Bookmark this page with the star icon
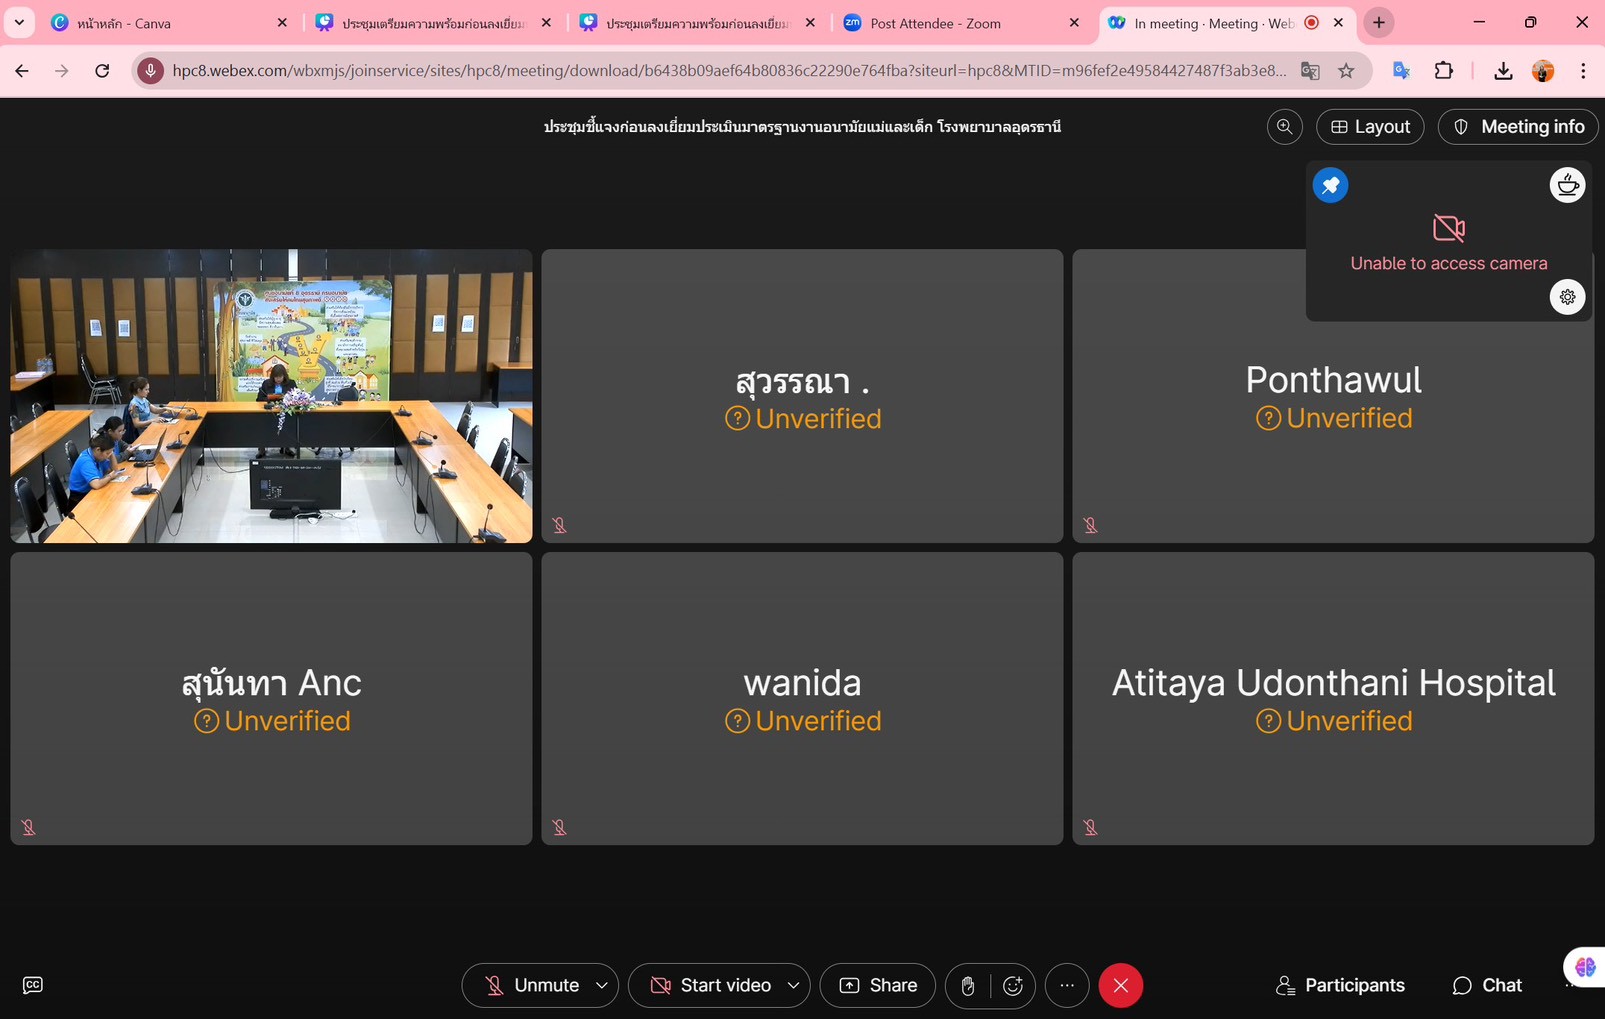 pos(1346,70)
